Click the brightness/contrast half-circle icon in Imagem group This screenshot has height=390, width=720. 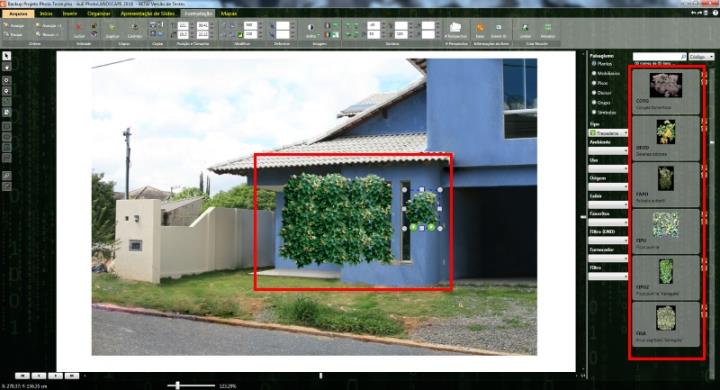311,28
